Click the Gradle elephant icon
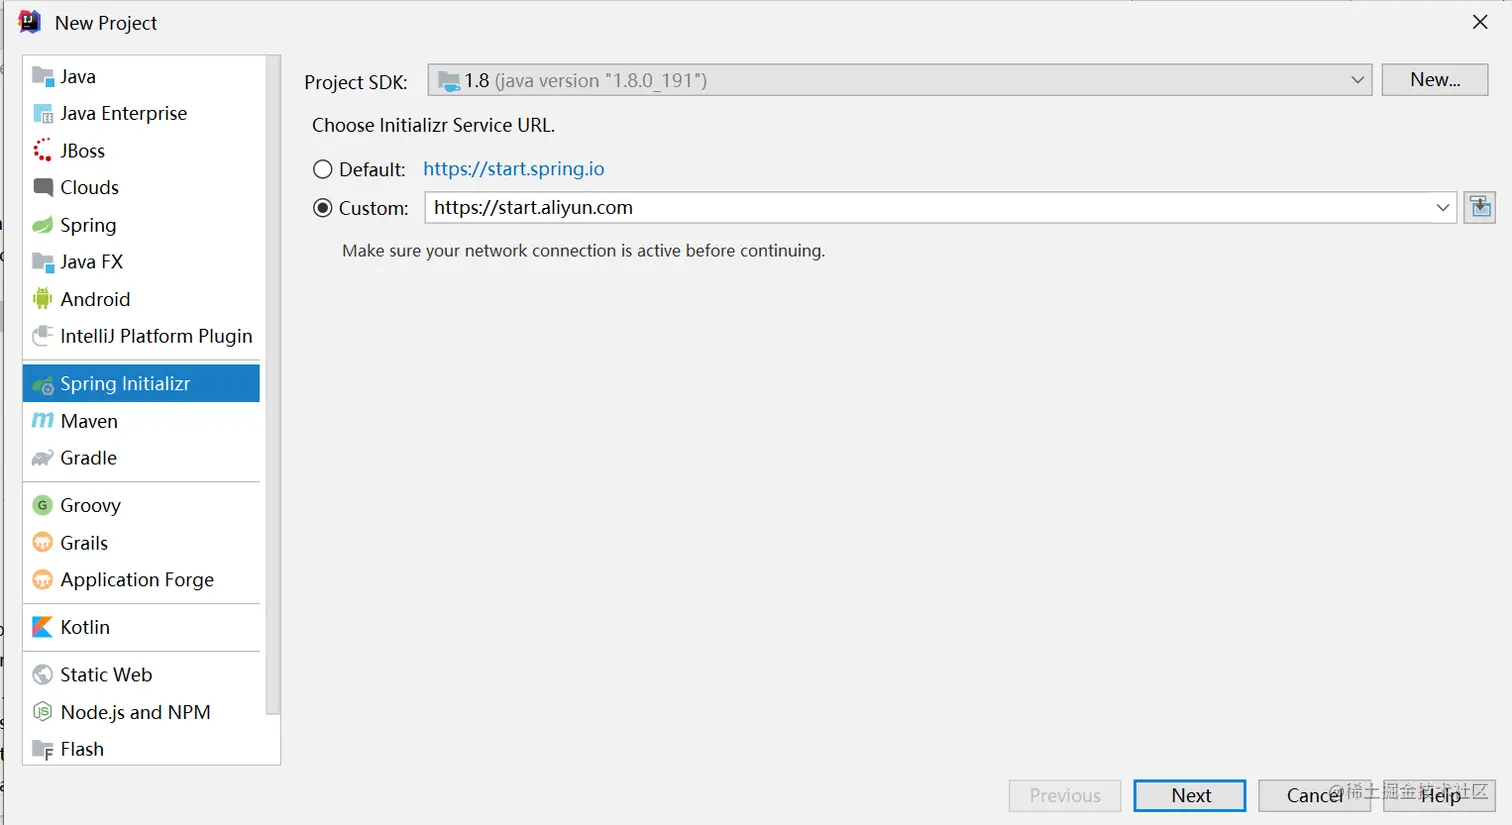1512x825 pixels. pyautogui.click(x=42, y=458)
